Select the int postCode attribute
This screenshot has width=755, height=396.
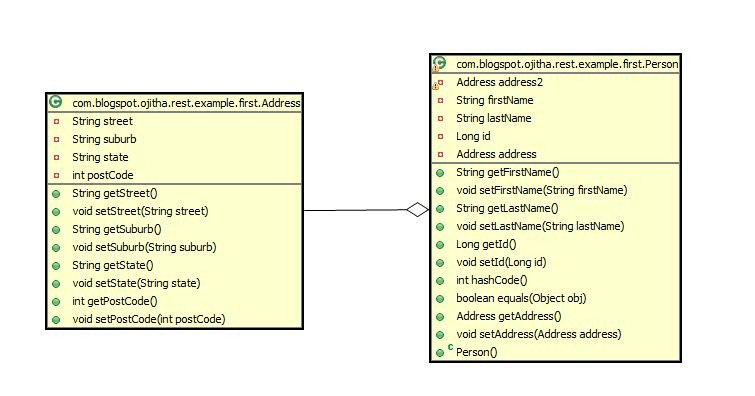point(103,175)
